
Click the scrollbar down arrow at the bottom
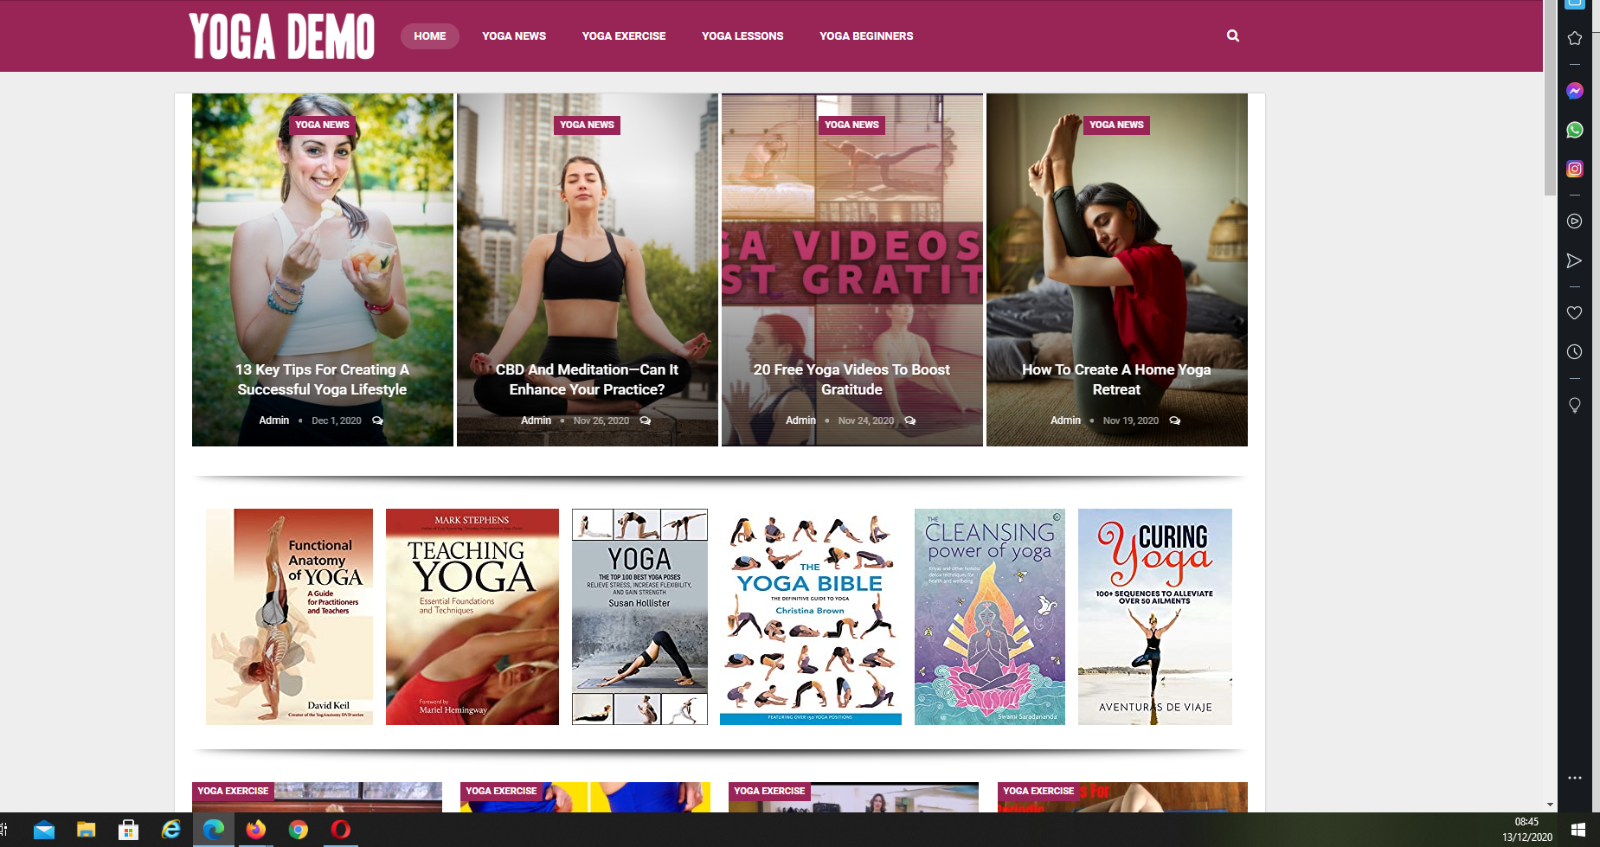pos(1550,805)
